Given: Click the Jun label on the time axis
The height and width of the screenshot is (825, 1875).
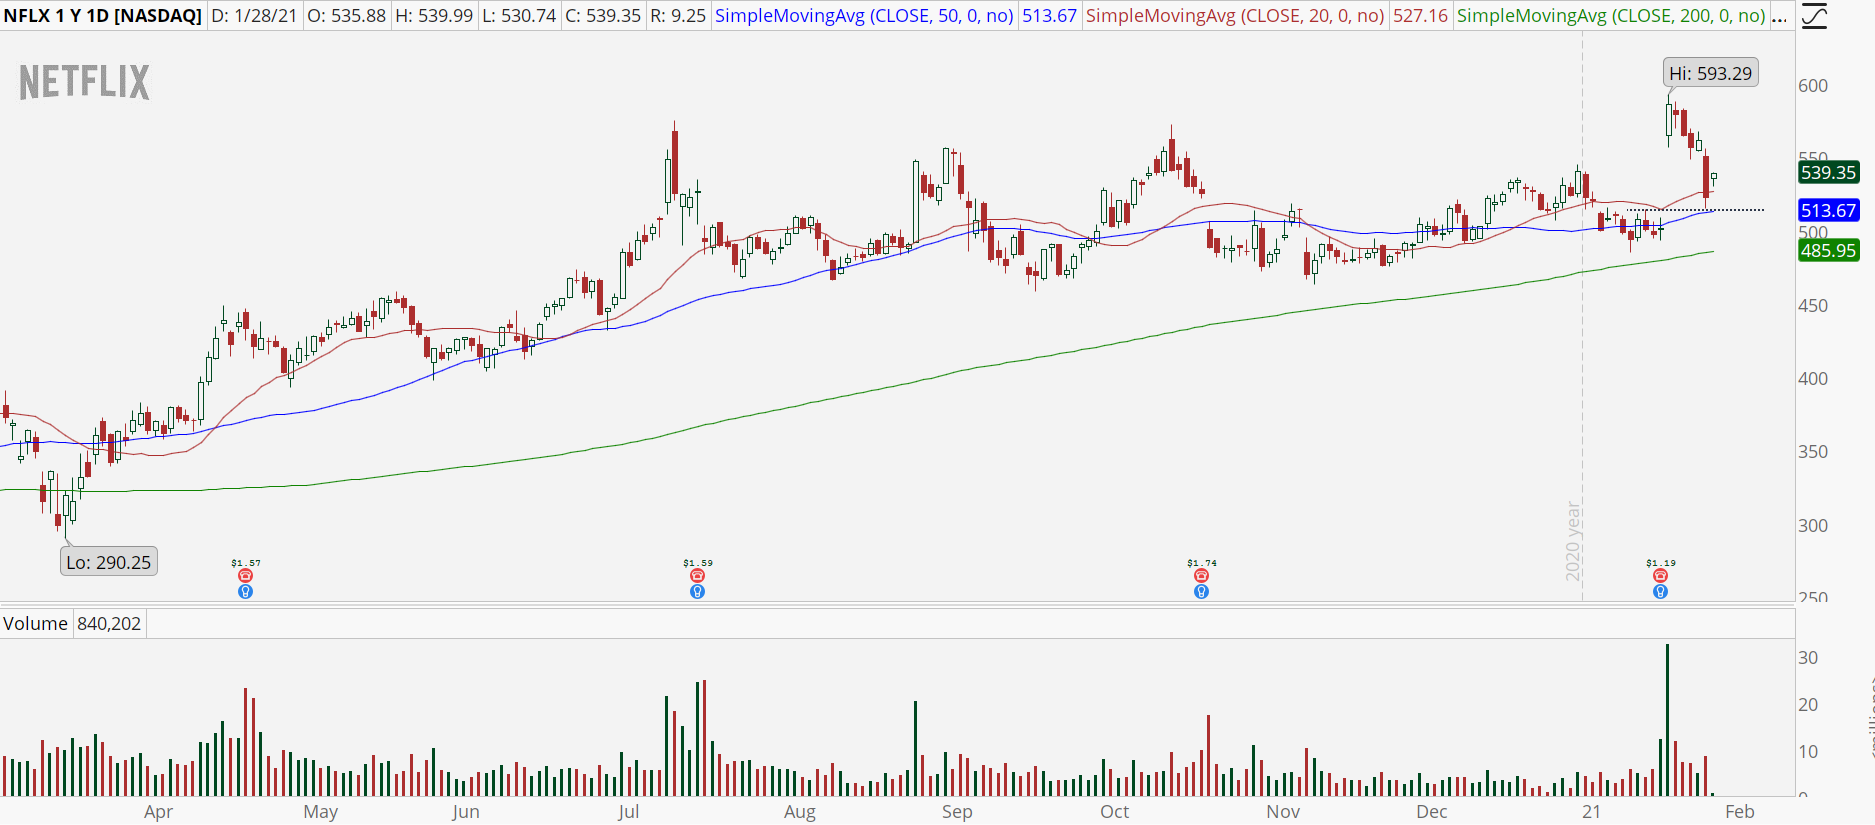Looking at the screenshot, I should pyautogui.click(x=466, y=812).
